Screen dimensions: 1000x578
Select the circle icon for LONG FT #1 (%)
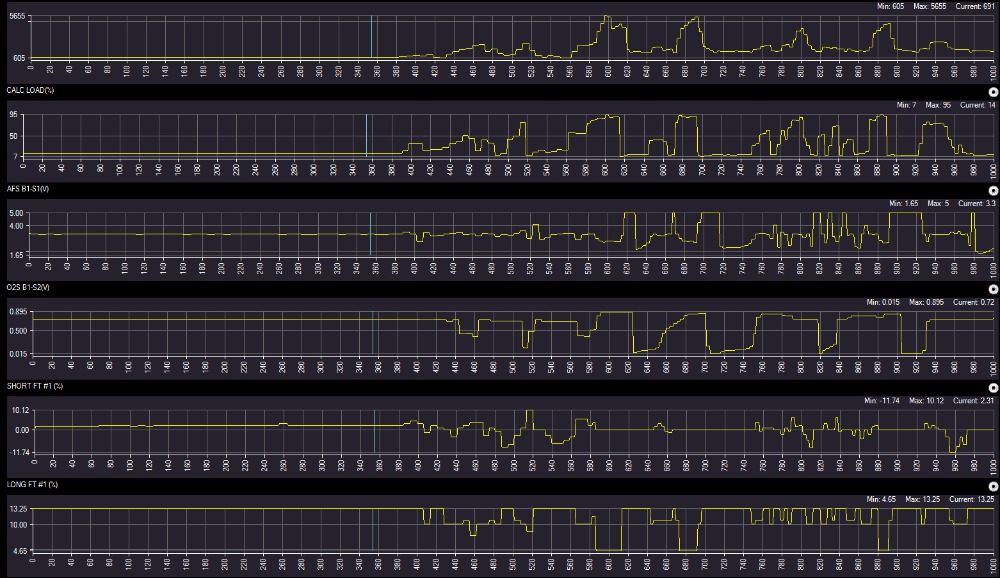[993, 484]
